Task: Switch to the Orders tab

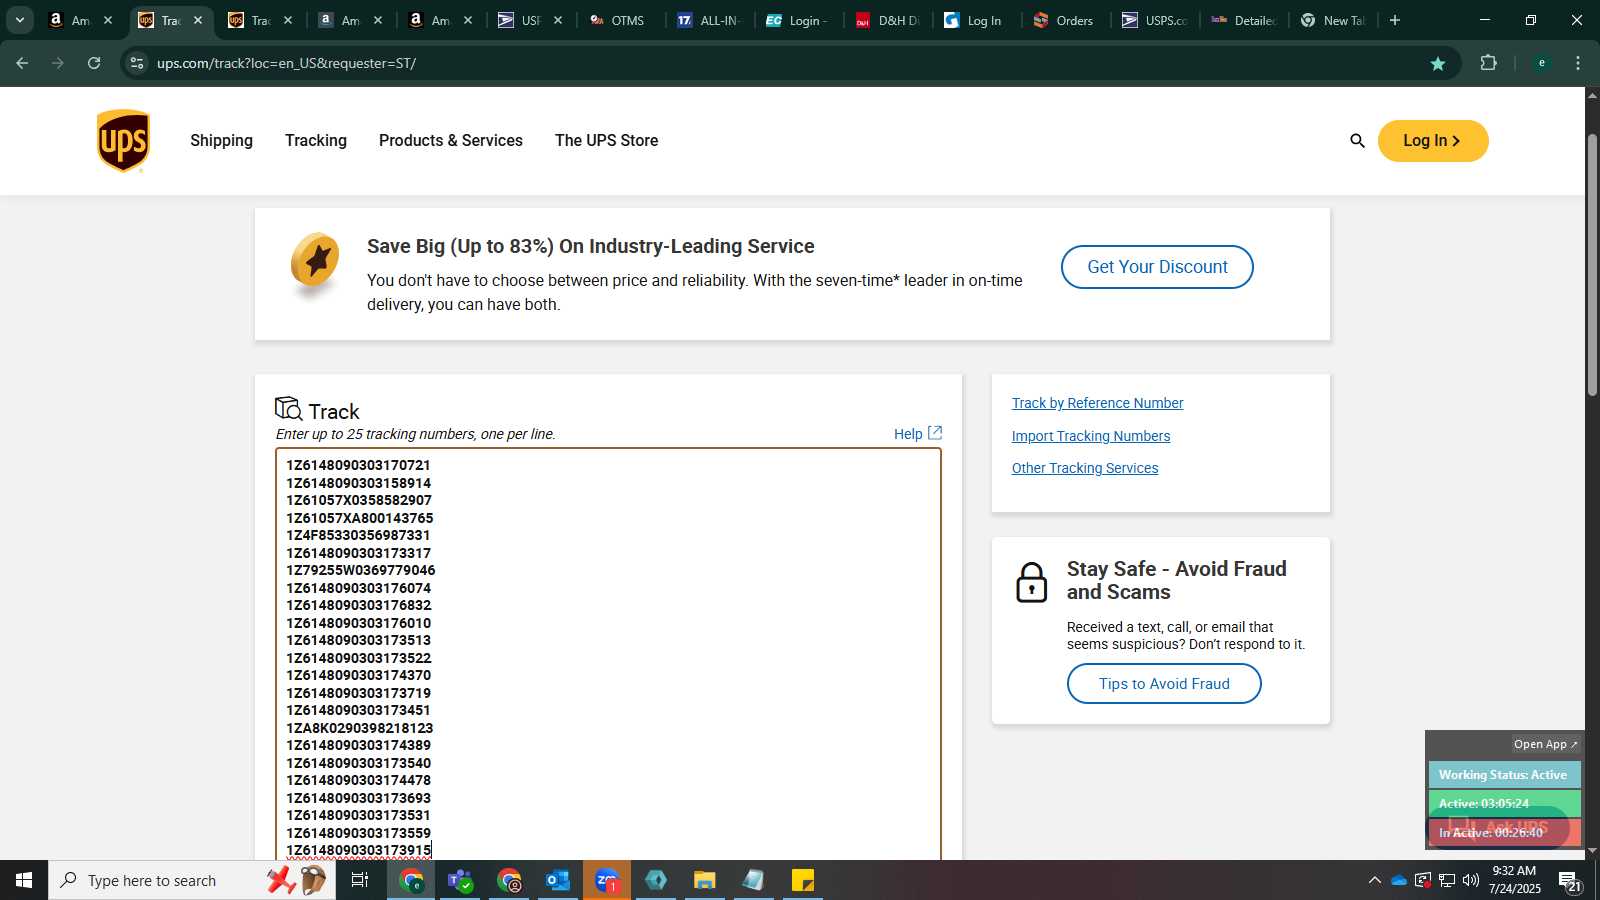Action: click(x=1066, y=20)
